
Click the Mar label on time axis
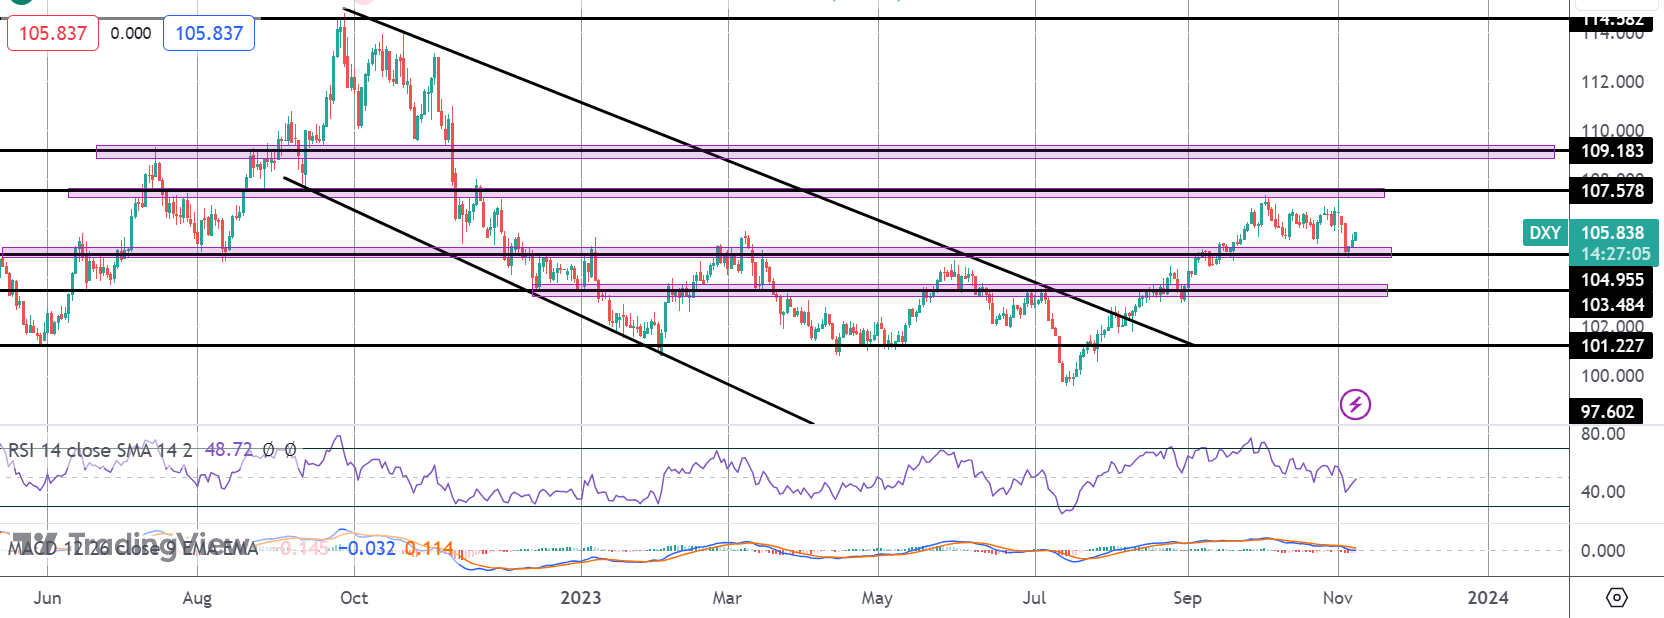[727, 598]
